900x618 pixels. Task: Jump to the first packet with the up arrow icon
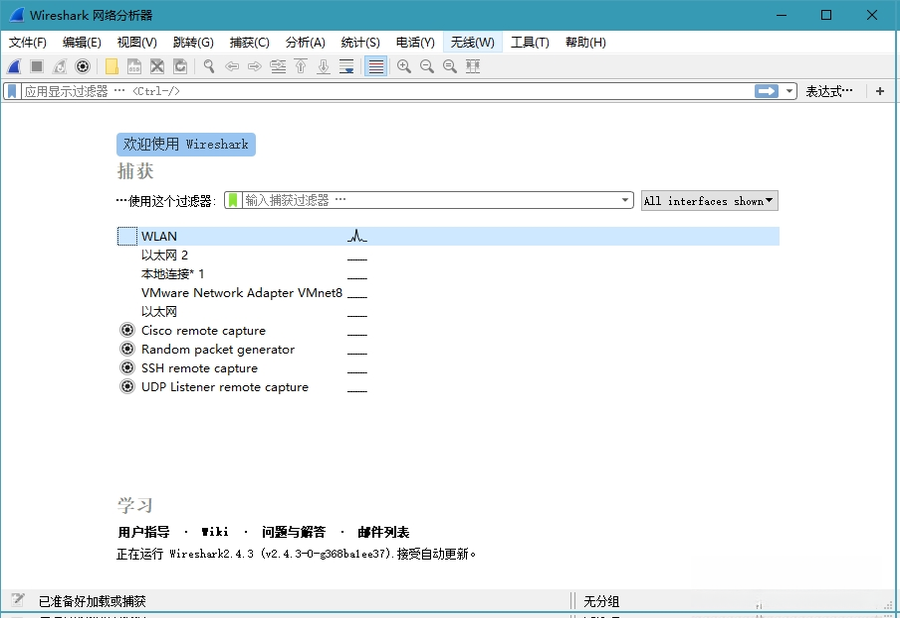[301, 67]
